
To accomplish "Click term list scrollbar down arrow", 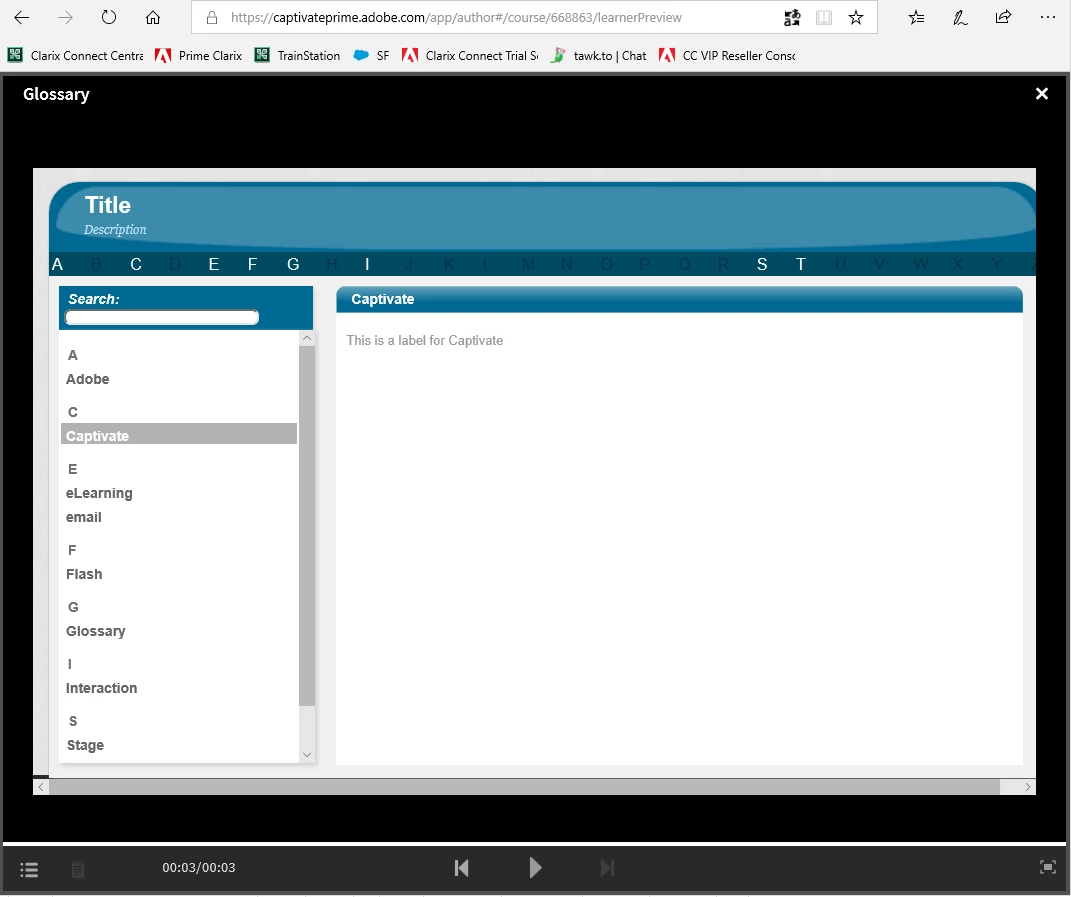I will tap(307, 755).
